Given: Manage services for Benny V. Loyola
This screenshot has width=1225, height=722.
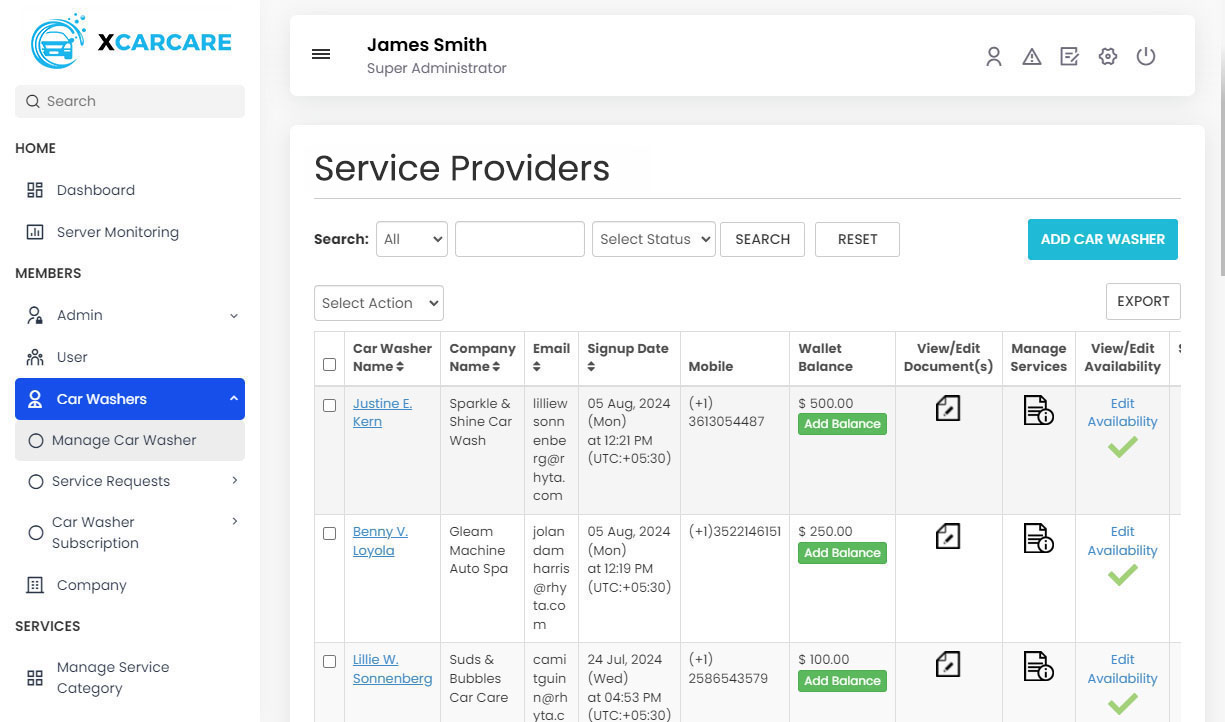Looking at the screenshot, I should [x=1038, y=537].
